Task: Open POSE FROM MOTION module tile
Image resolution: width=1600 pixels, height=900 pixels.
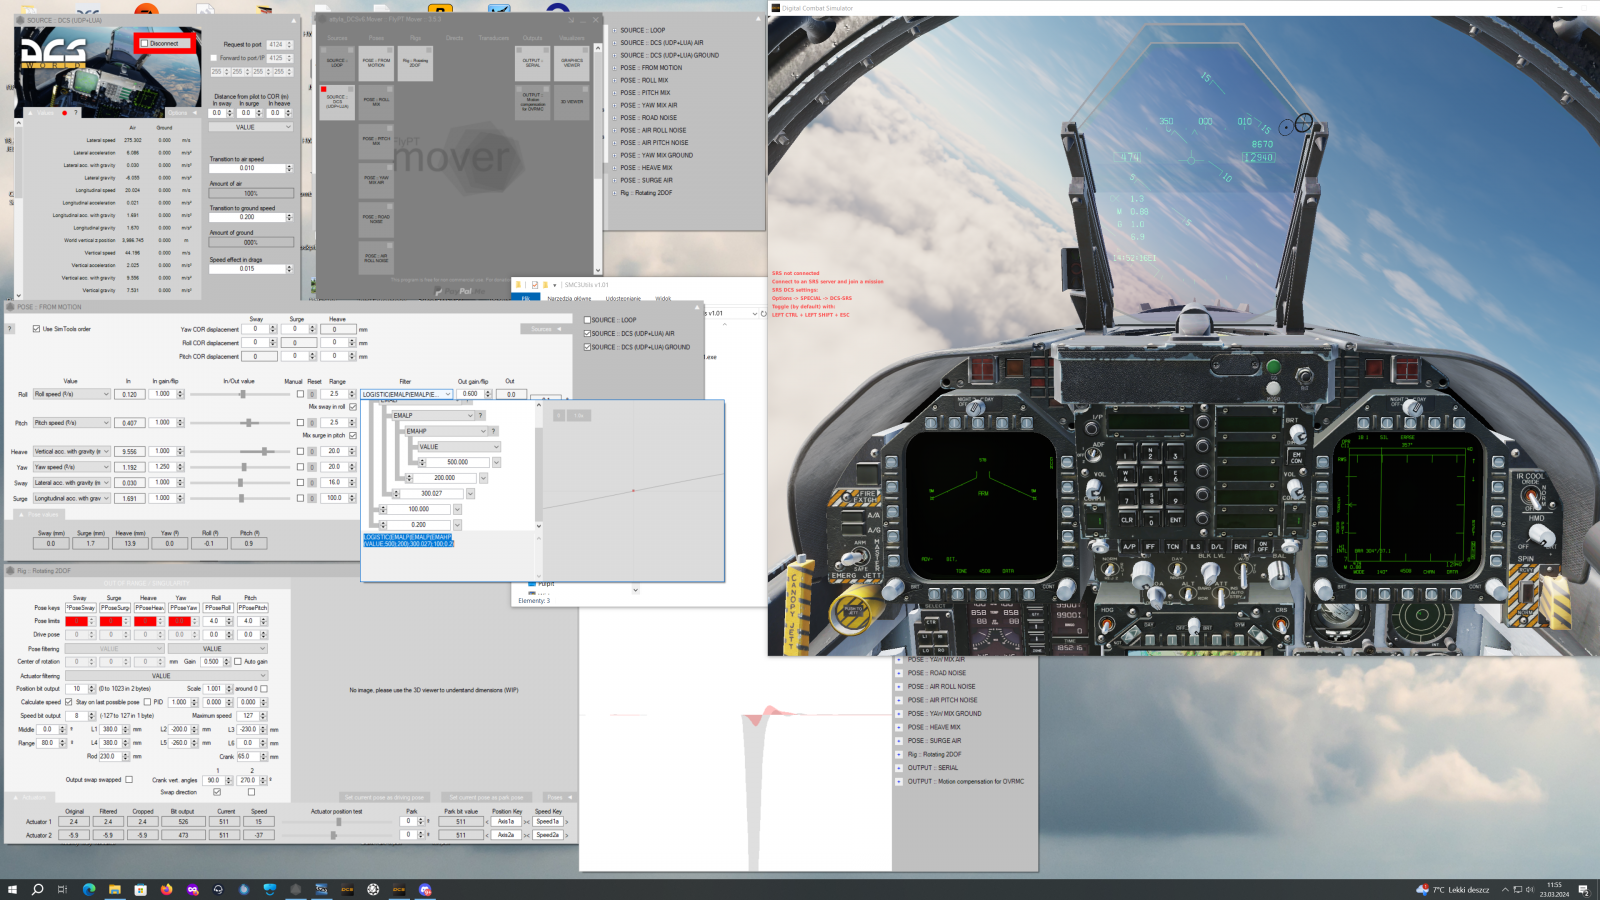Action: click(x=376, y=62)
